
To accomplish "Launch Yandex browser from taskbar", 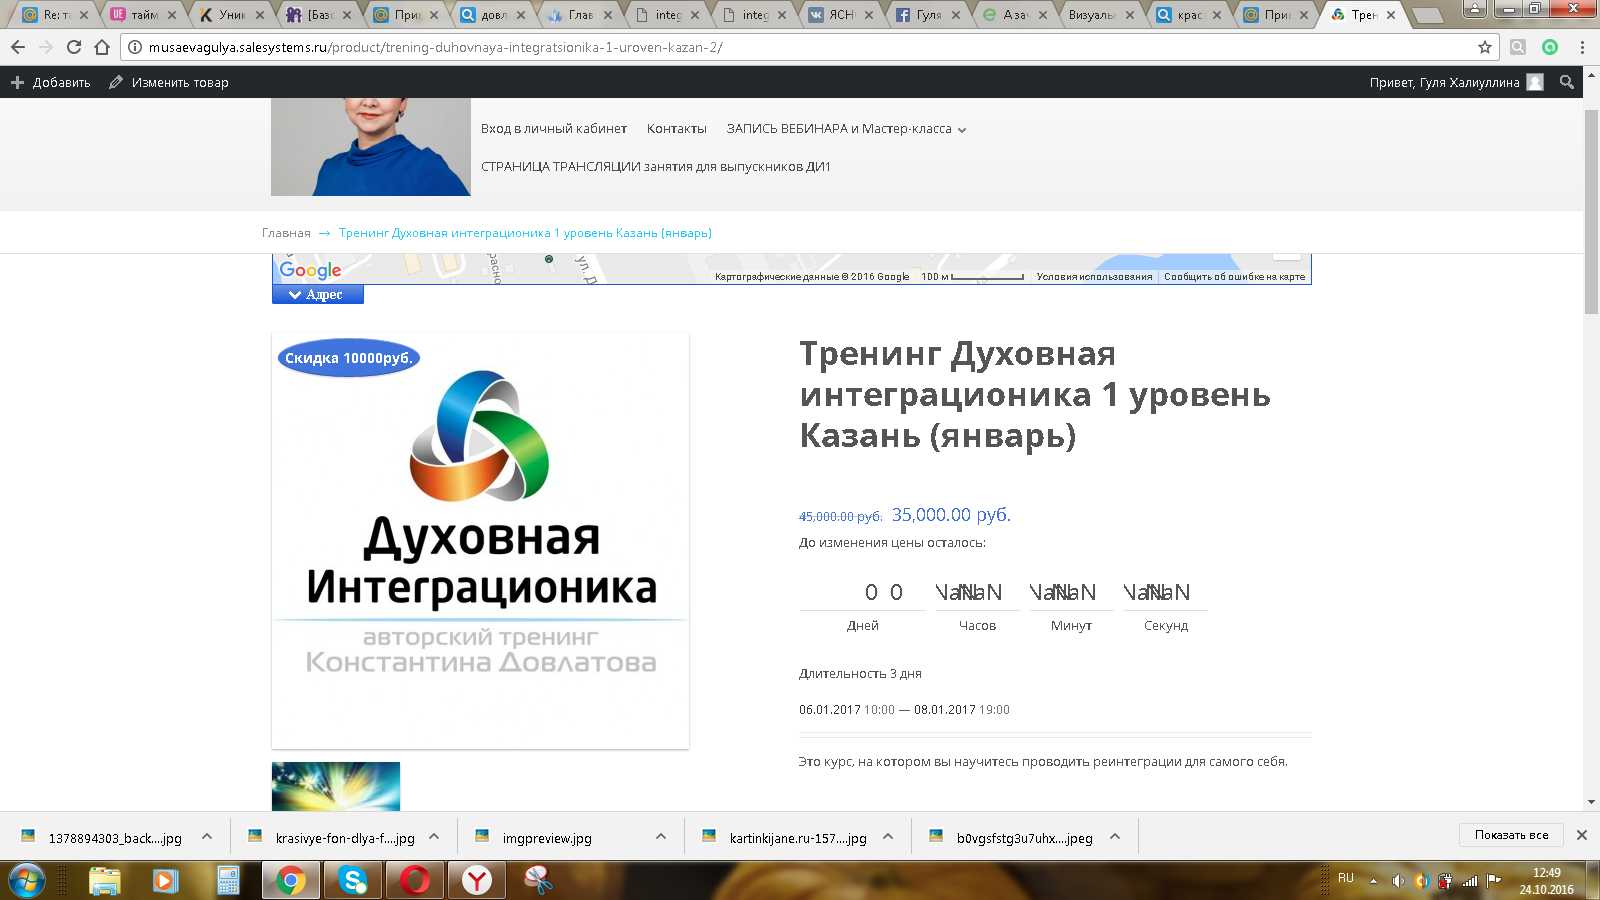I will coord(477,880).
